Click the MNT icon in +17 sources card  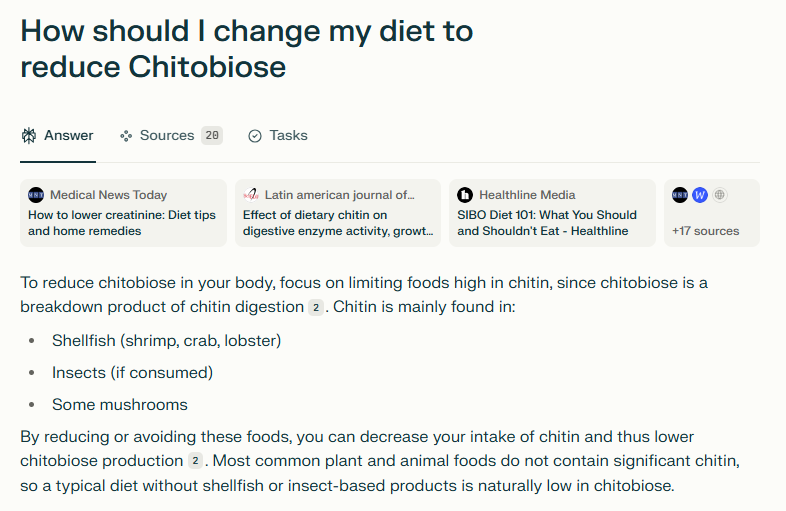point(680,195)
